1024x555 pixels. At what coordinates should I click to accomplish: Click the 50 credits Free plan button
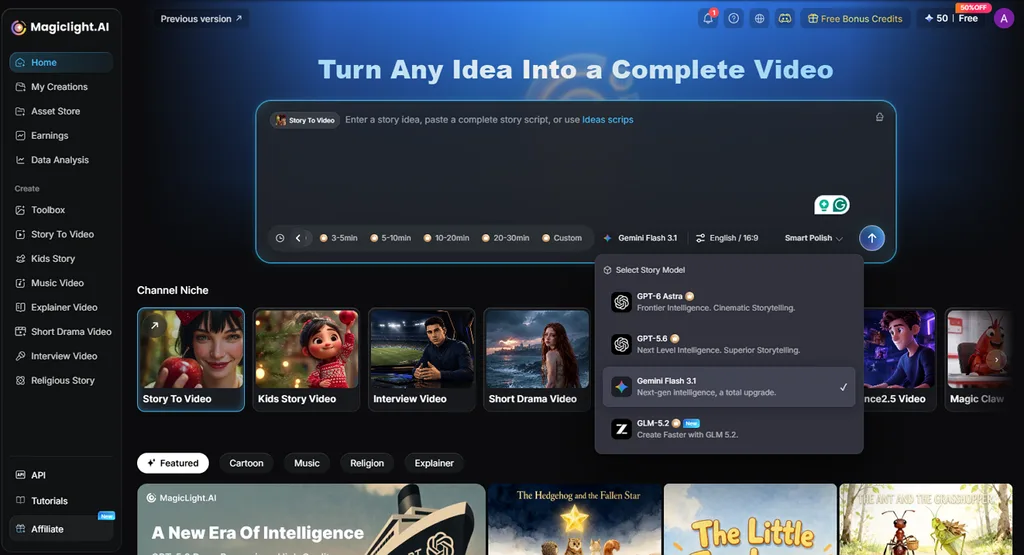click(x=954, y=18)
